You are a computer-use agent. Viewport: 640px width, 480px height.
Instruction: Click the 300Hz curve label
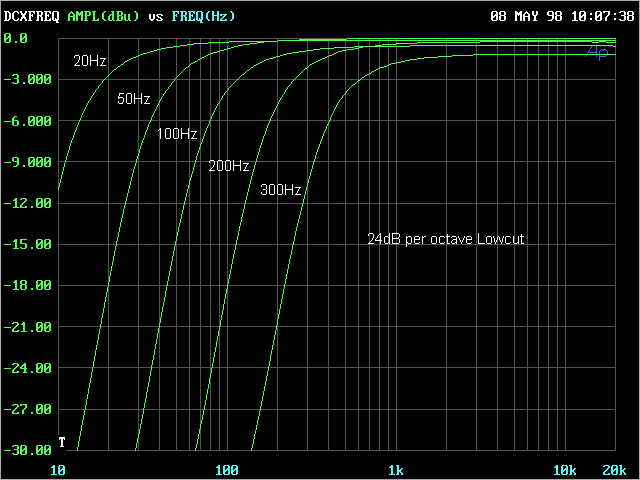point(281,189)
